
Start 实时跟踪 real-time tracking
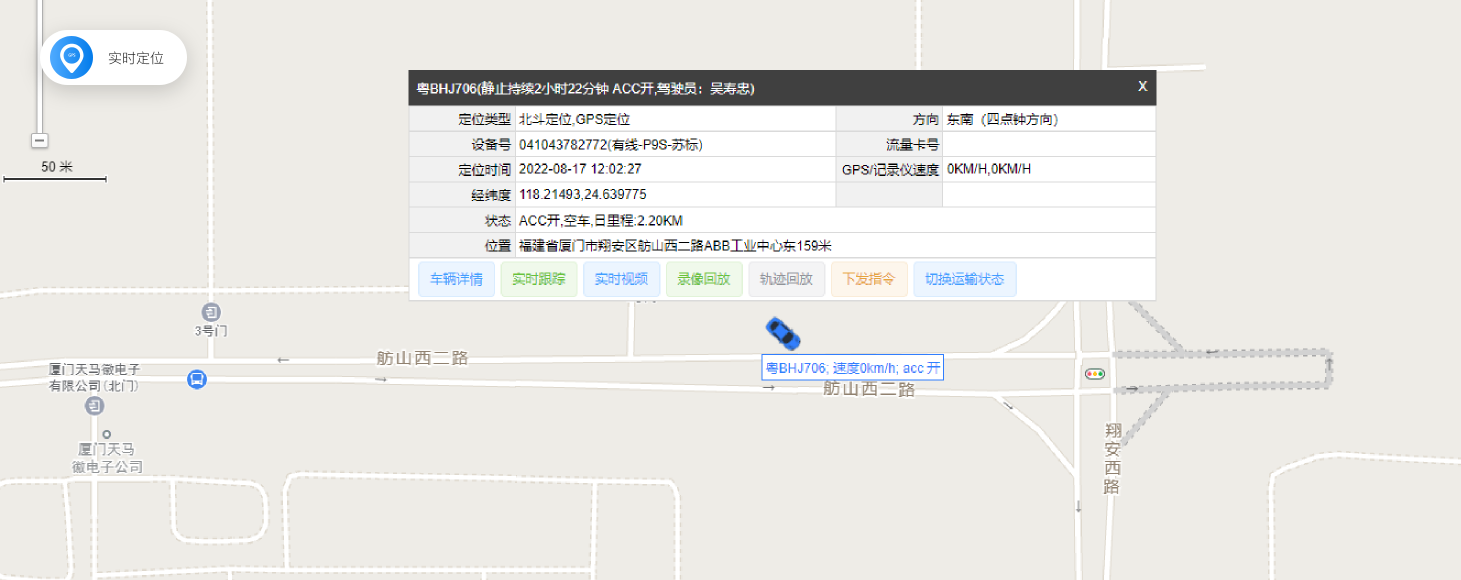(x=538, y=280)
